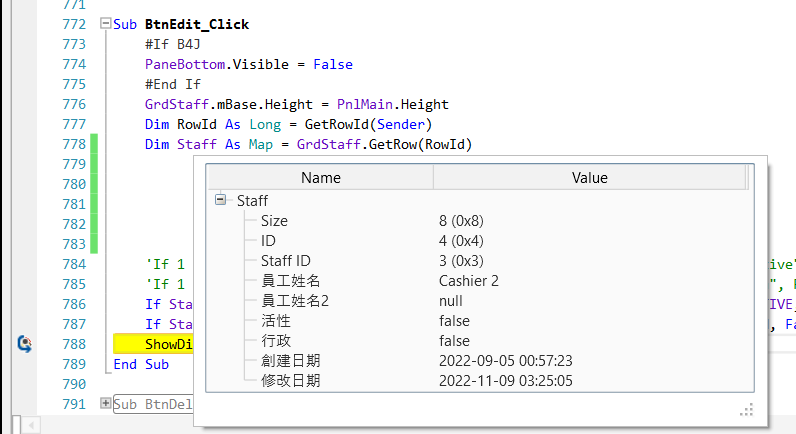The height and width of the screenshot is (434, 796).
Task: Click line number 777 in the gutter
Action: [74, 124]
